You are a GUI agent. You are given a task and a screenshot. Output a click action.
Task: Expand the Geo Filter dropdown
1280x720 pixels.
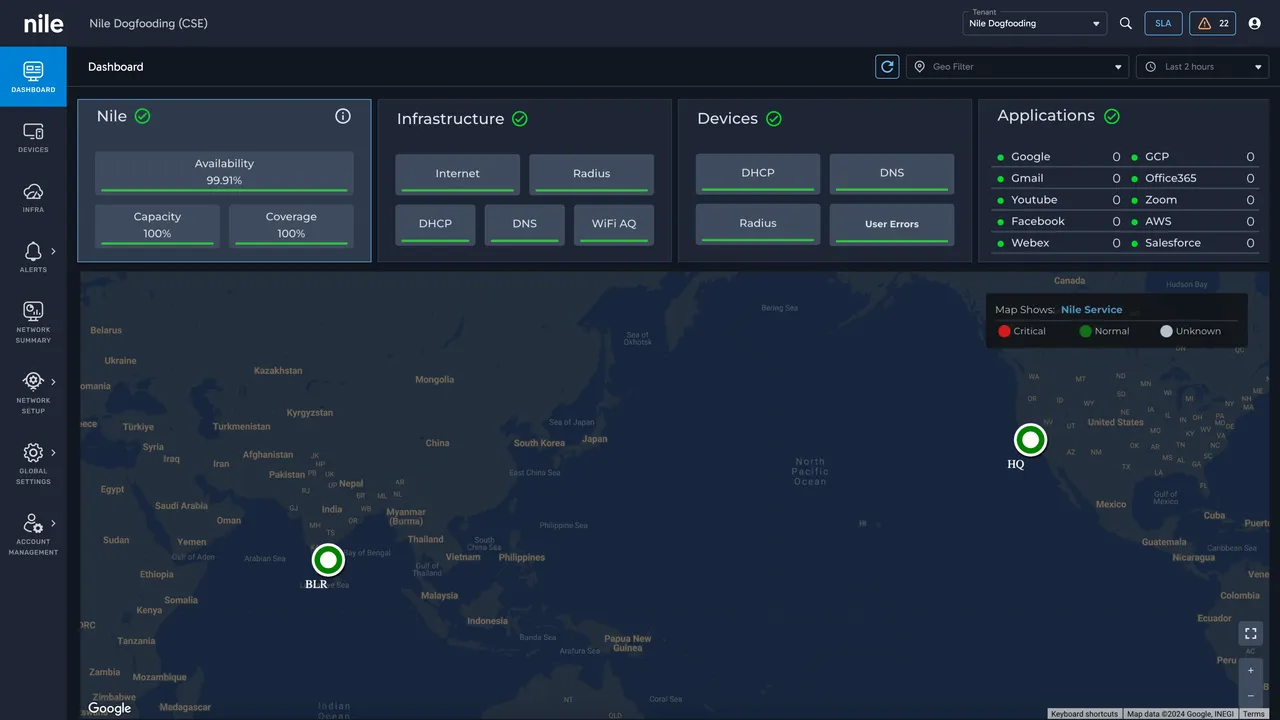coord(1017,67)
